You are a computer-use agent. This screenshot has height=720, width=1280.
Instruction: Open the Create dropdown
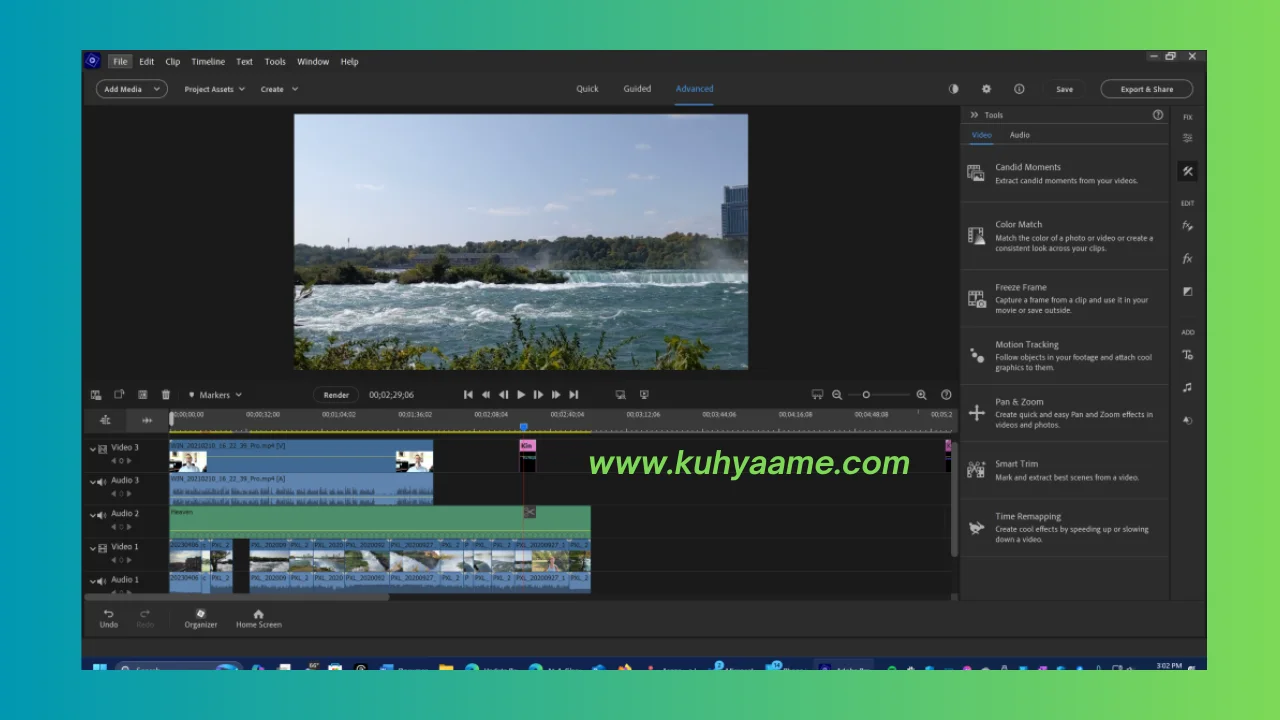(279, 89)
